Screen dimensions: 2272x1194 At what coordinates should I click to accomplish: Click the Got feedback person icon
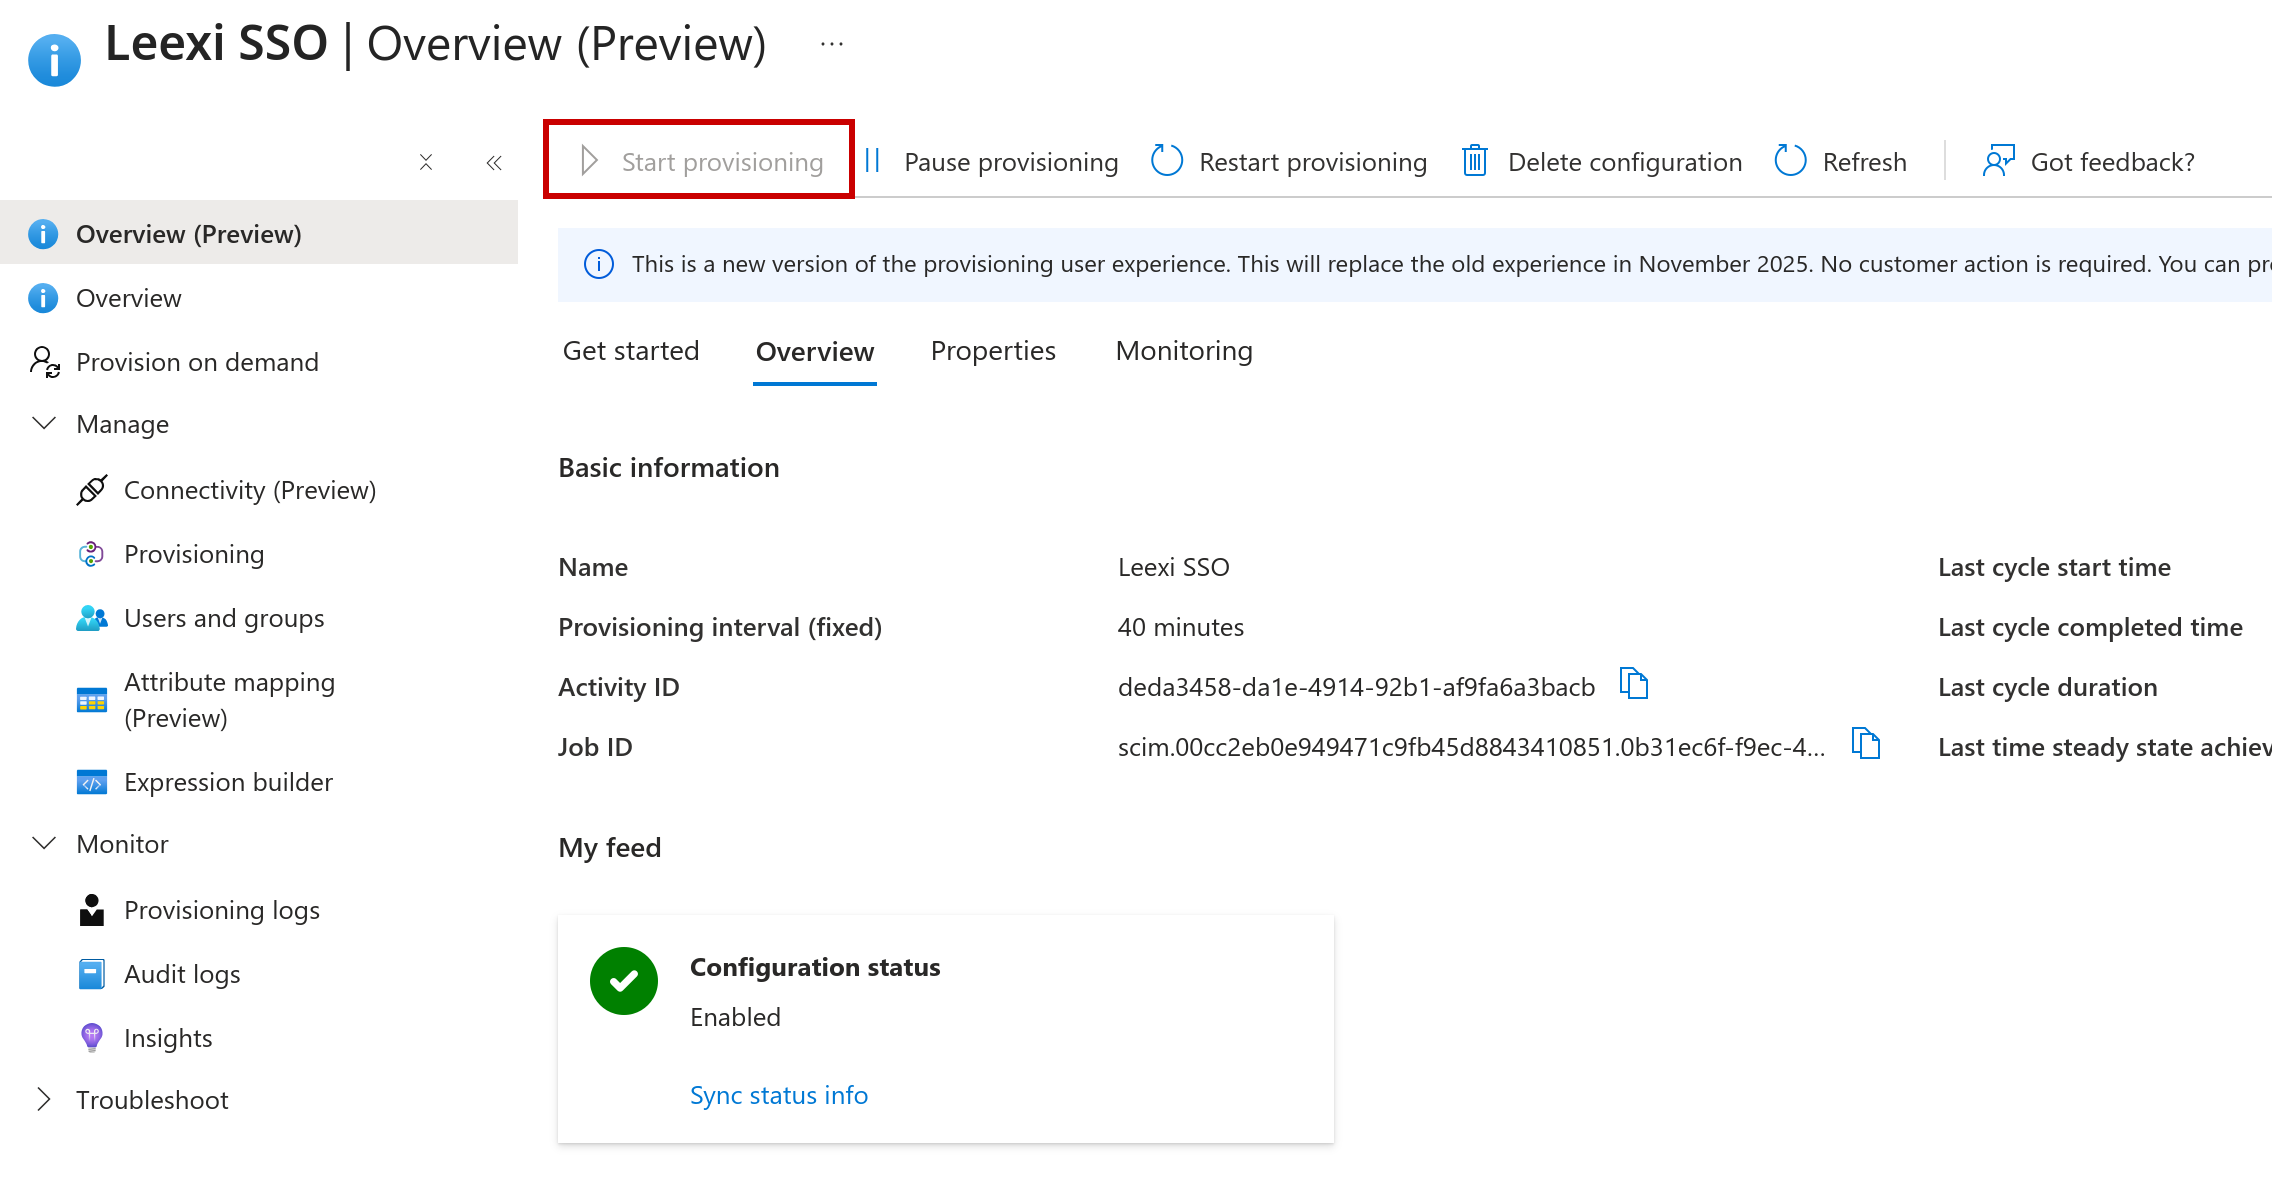click(x=1998, y=161)
